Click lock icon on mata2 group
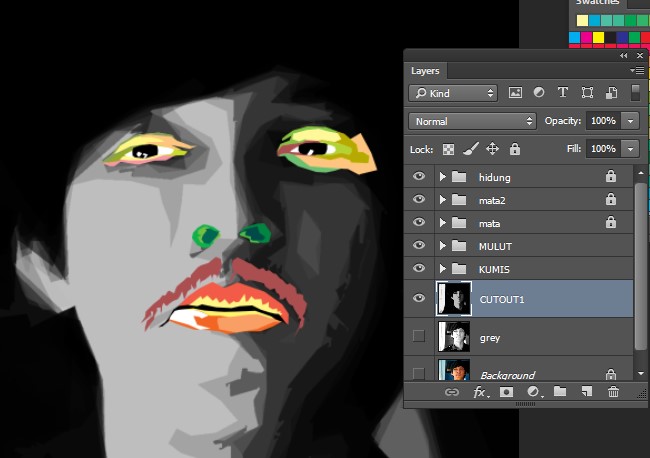Viewport: 650px width, 458px height. [x=611, y=200]
